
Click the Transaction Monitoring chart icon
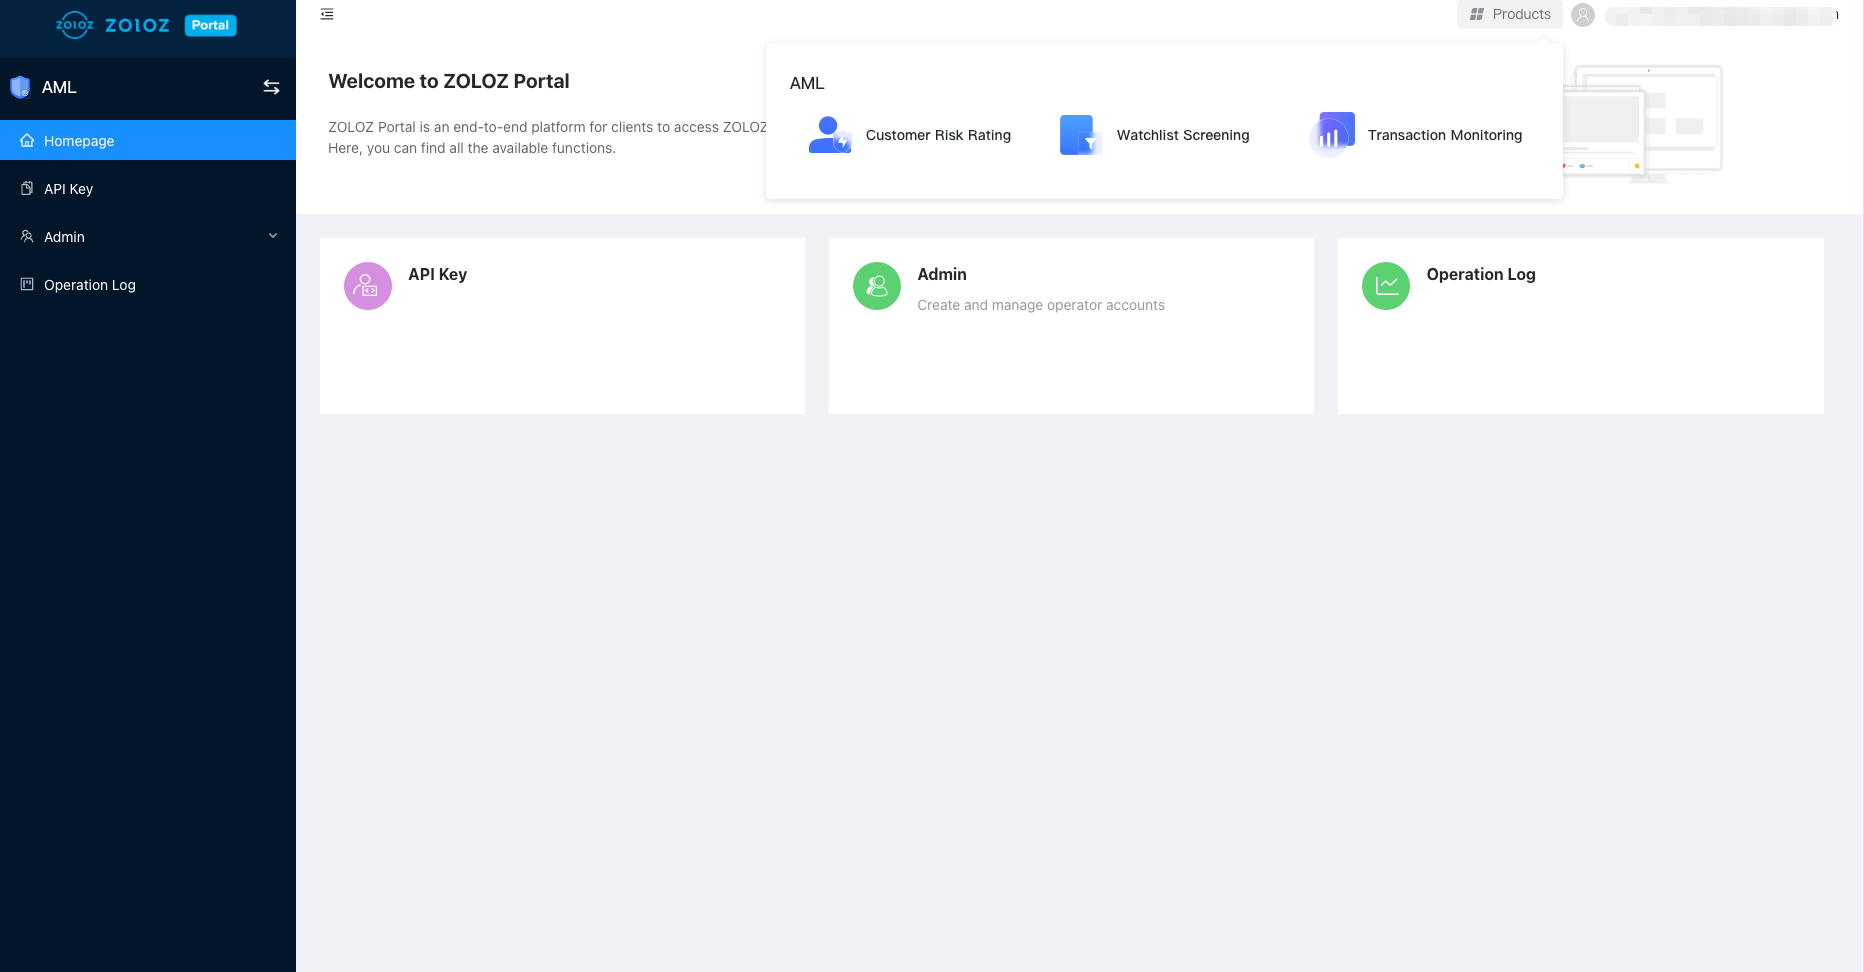tap(1331, 135)
